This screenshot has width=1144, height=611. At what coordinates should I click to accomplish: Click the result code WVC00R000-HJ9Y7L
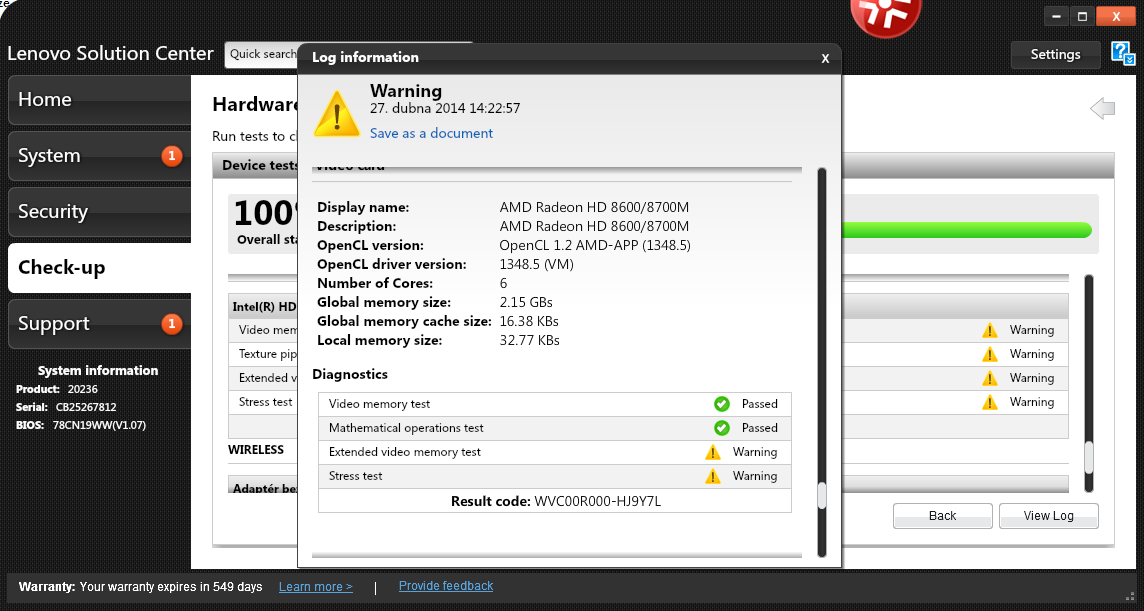point(598,502)
